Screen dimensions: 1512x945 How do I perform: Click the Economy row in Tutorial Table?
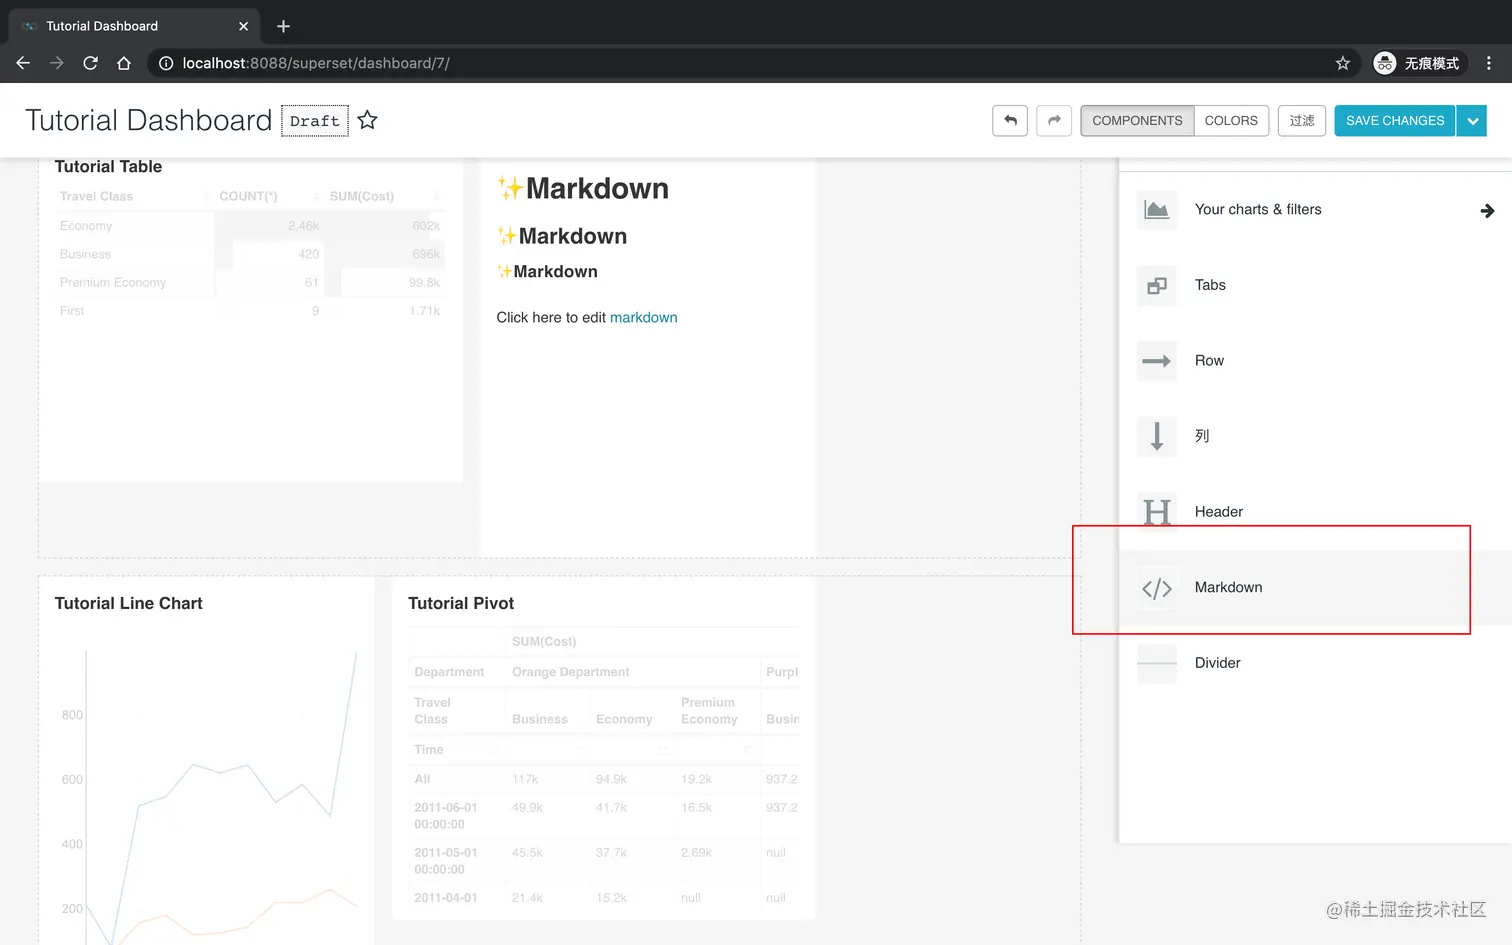[250, 226]
